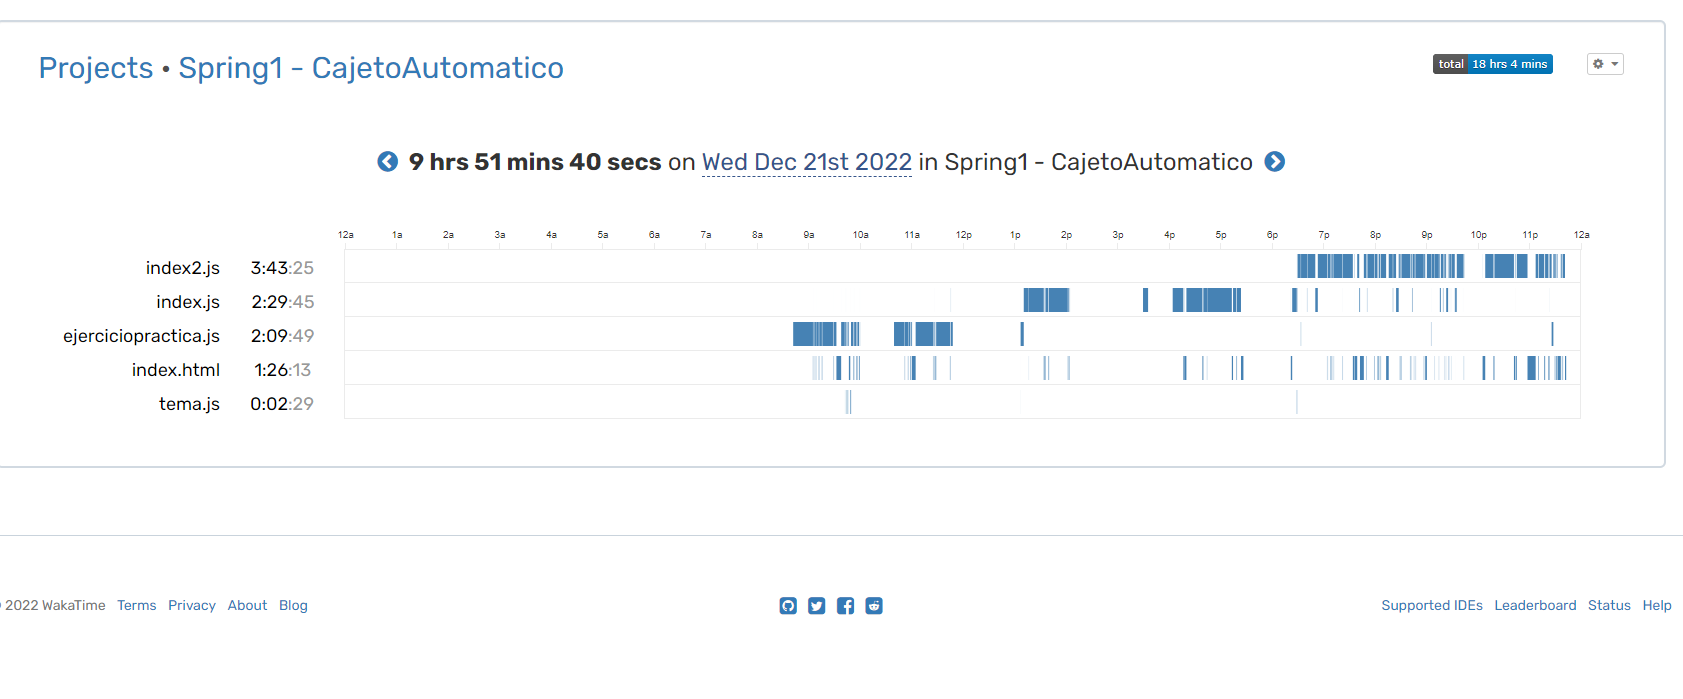
Task: Click the next day navigation arrow
Action: click(1275, 161)
